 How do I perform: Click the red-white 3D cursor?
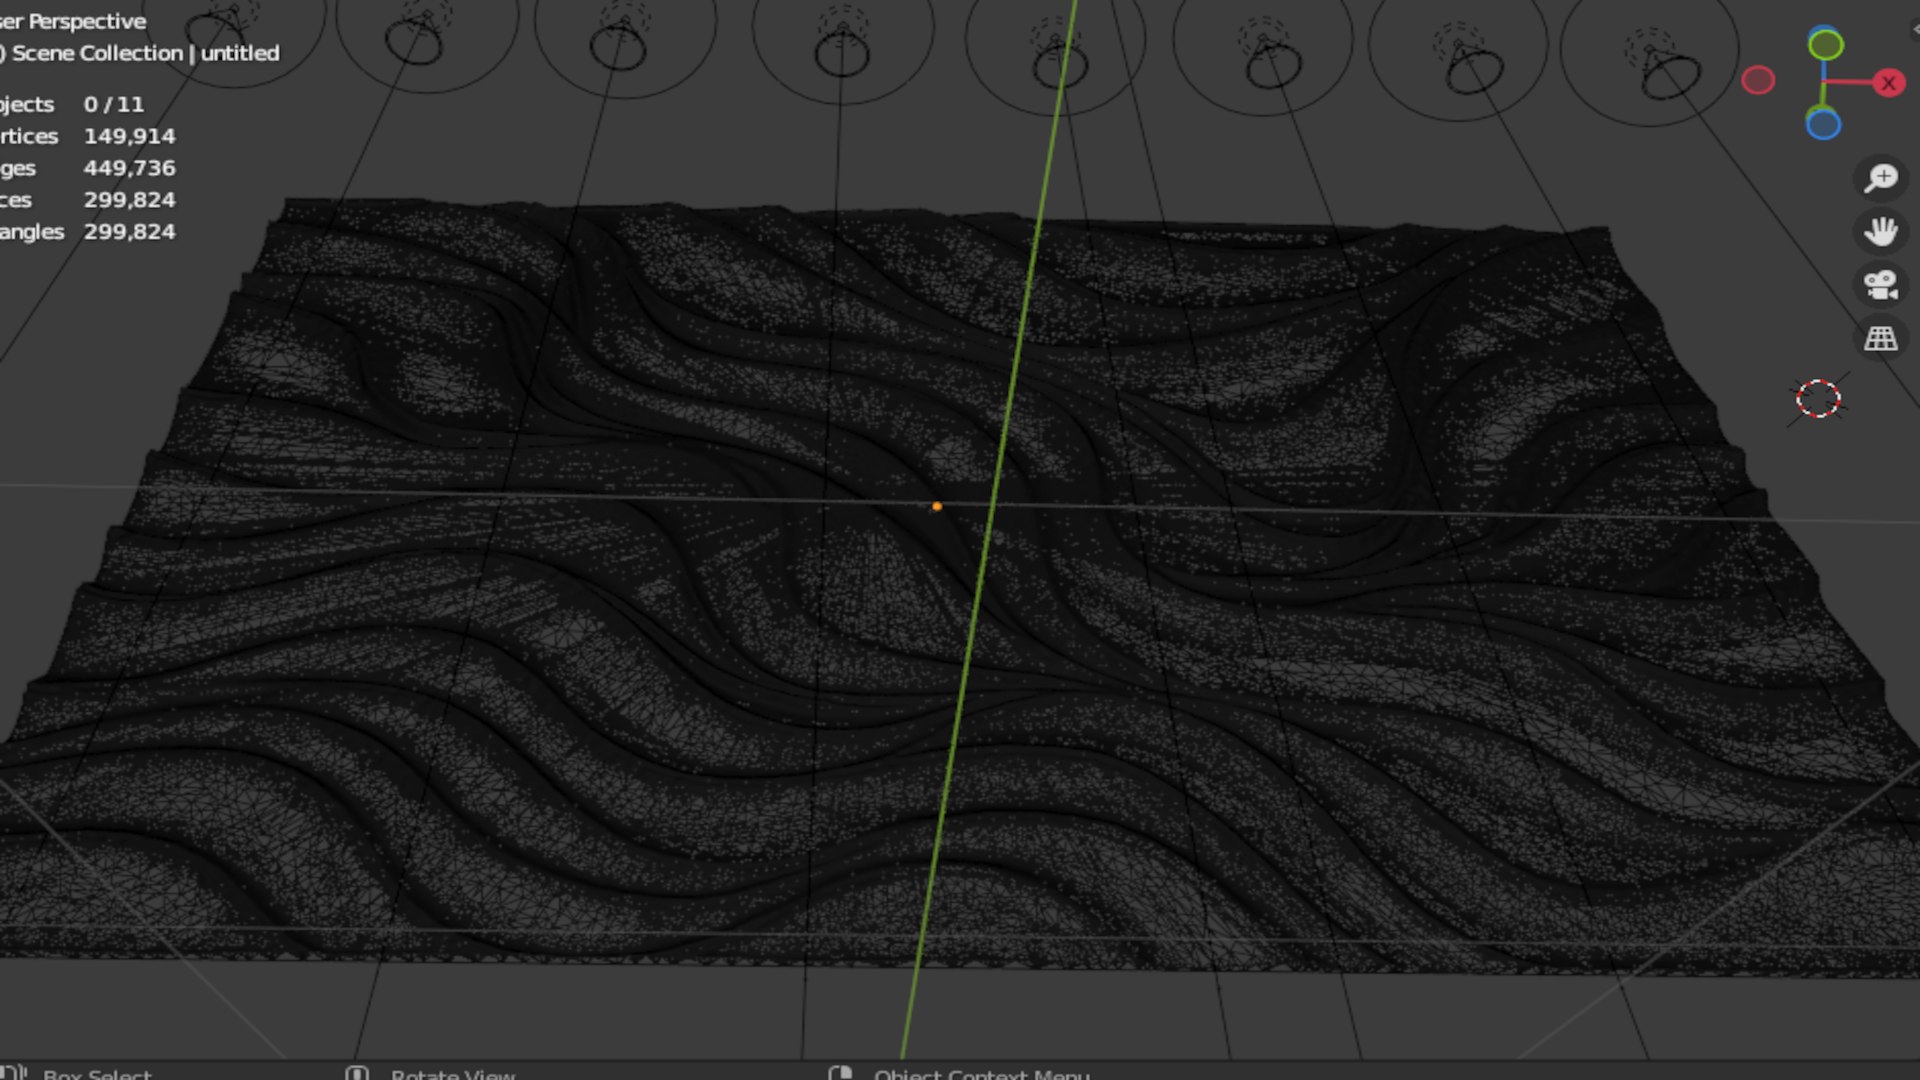pos(1818,399)
